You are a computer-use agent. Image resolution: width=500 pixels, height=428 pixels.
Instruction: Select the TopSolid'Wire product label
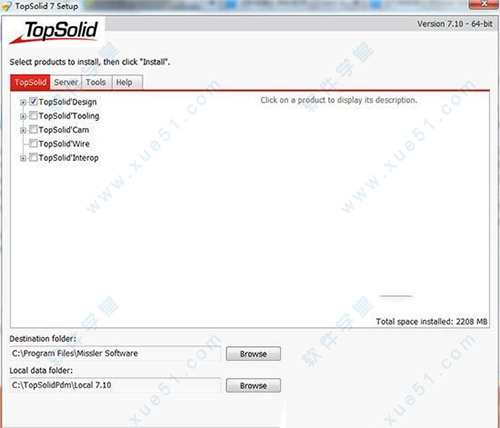pyautogui.click(x=64, y=144)
